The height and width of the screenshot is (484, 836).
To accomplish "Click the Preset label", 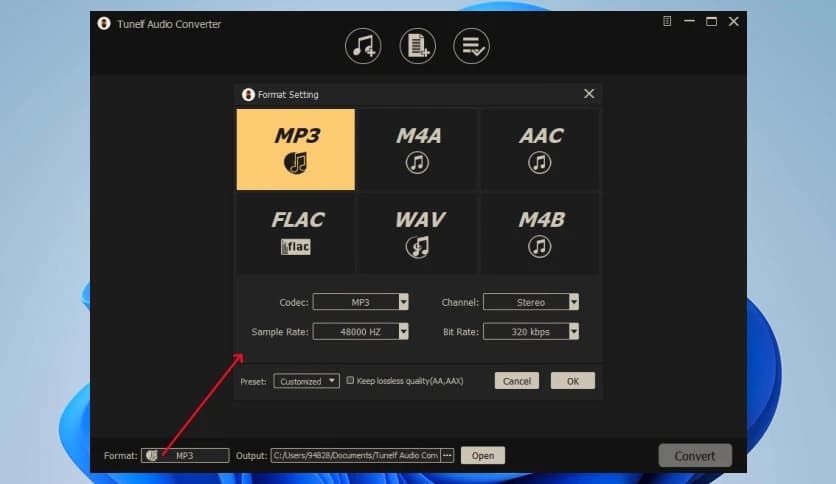I will [x=253, y=382].
